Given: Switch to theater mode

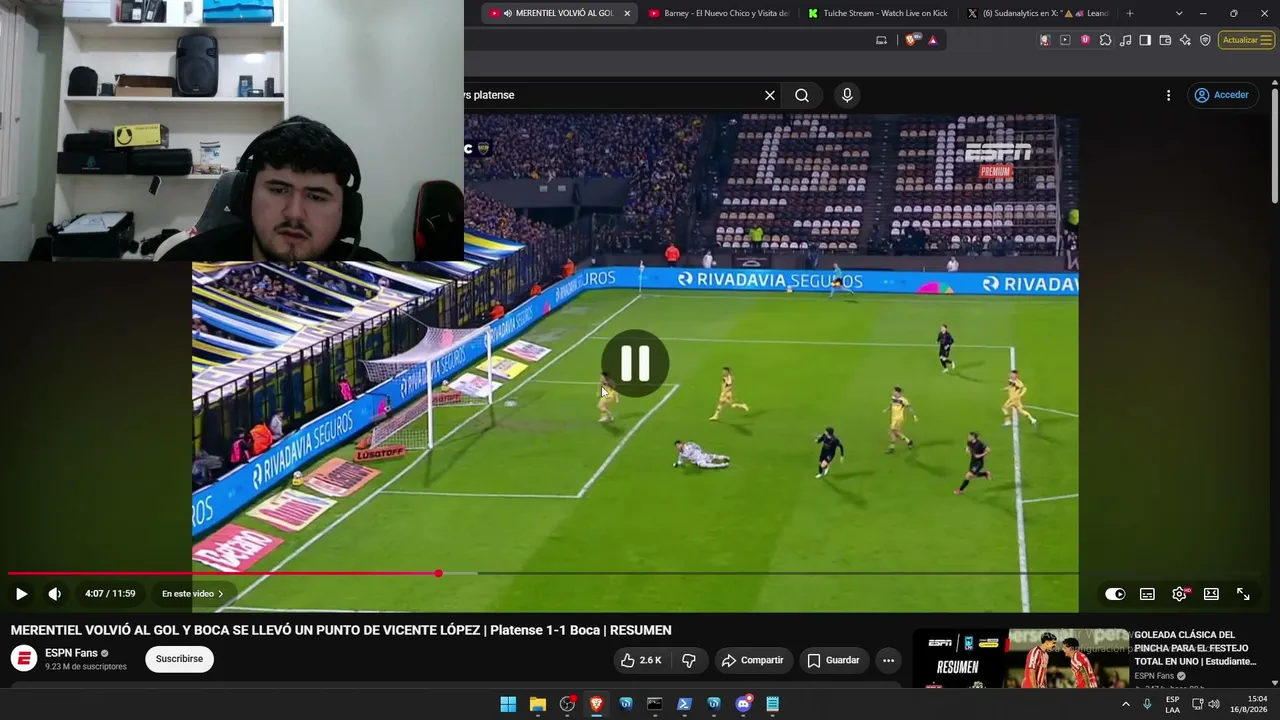Looking at the screenshot, I should coord(1211,594).
